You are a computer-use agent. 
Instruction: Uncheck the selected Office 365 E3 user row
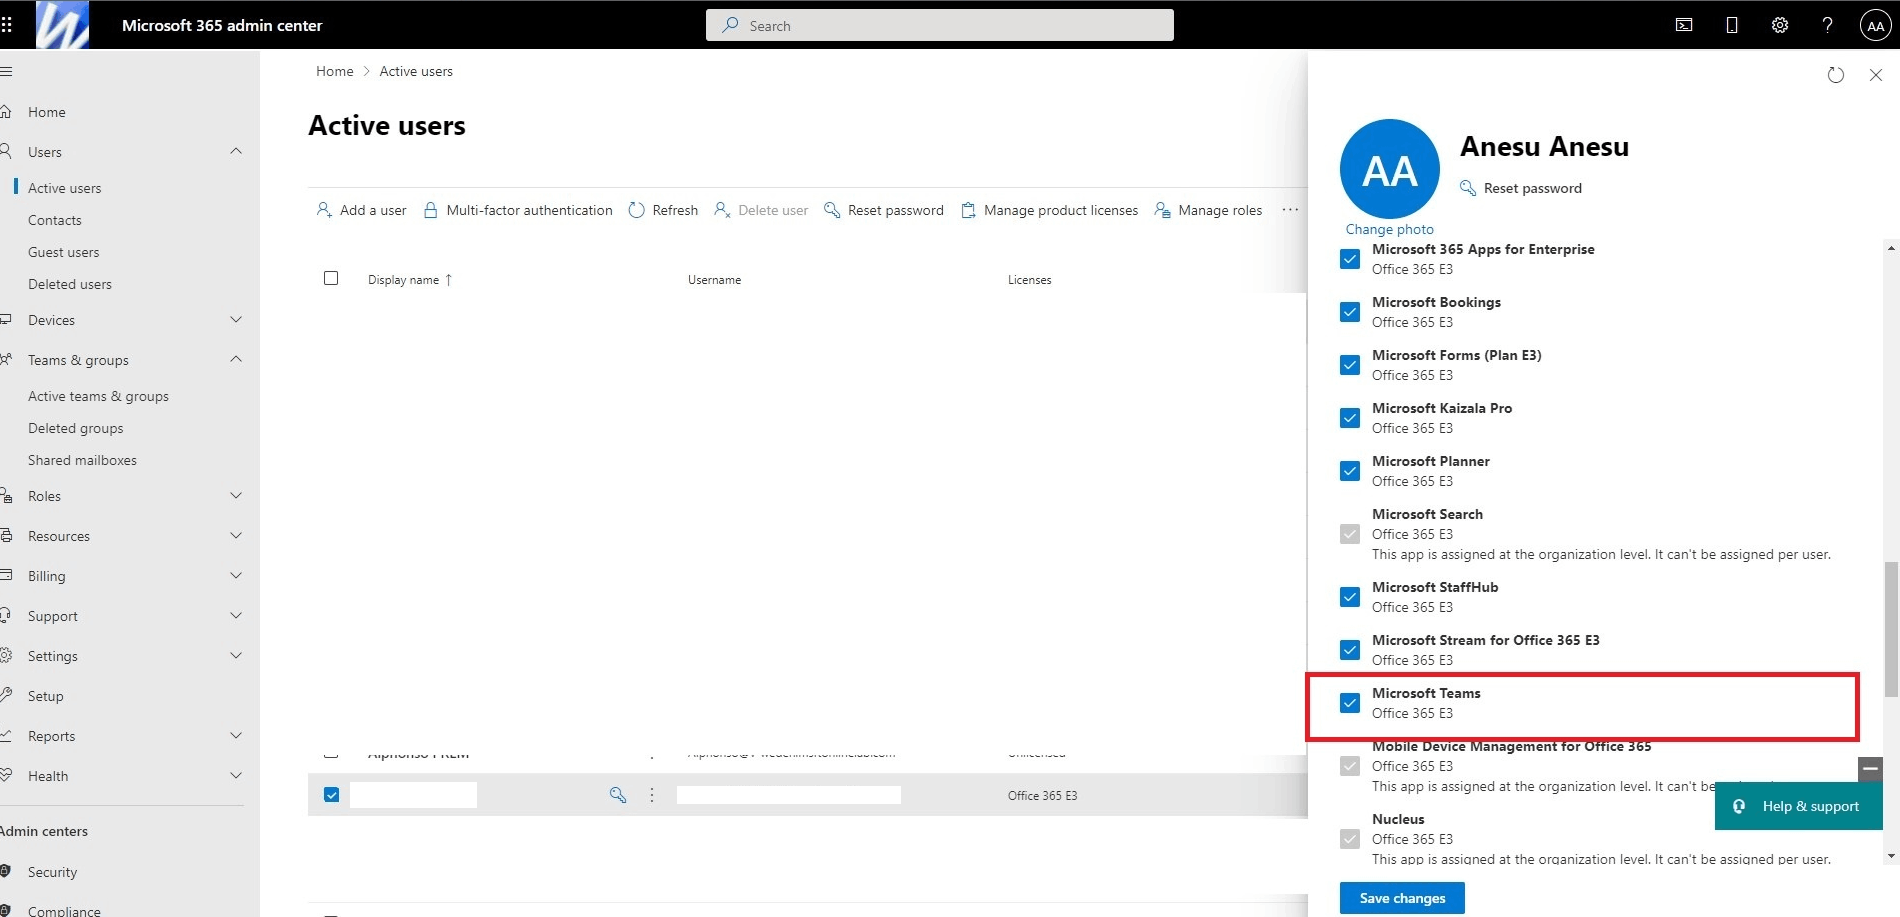tap(331, 795)
